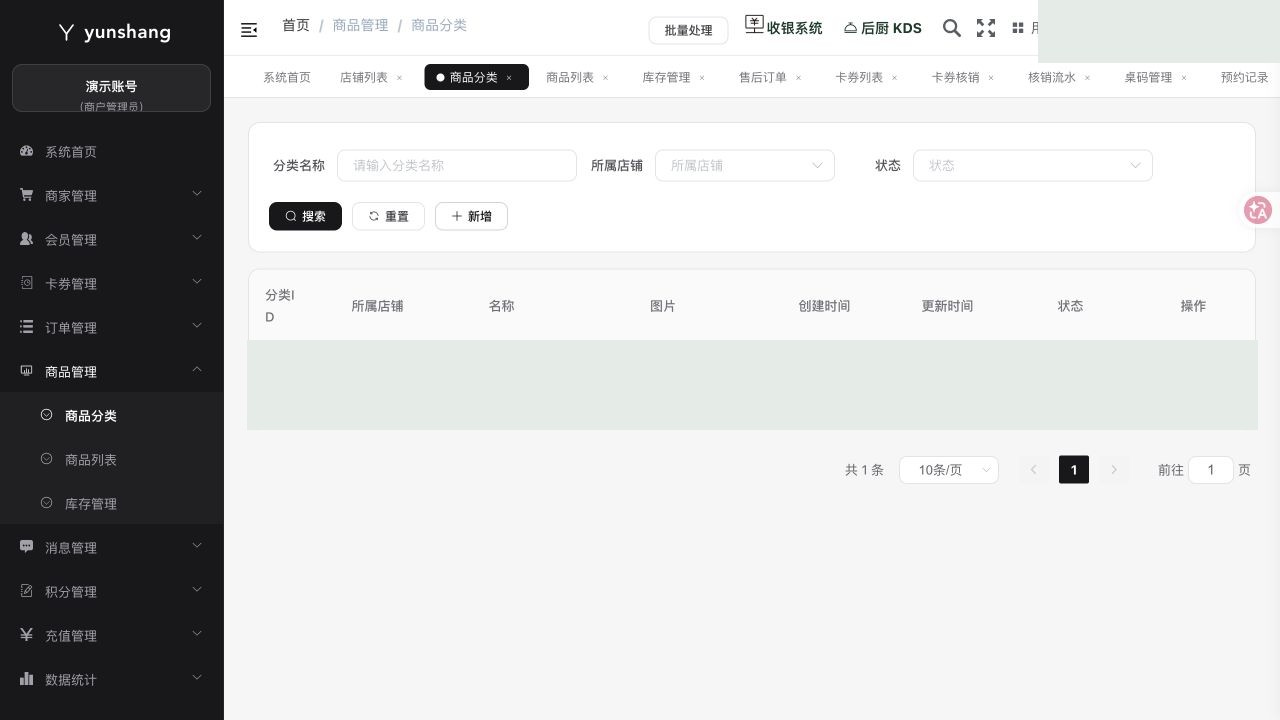Screen dimensions: 1280x720
Task: Click the 卡券管理 coupon icon
Action: [x=27, y=283]
